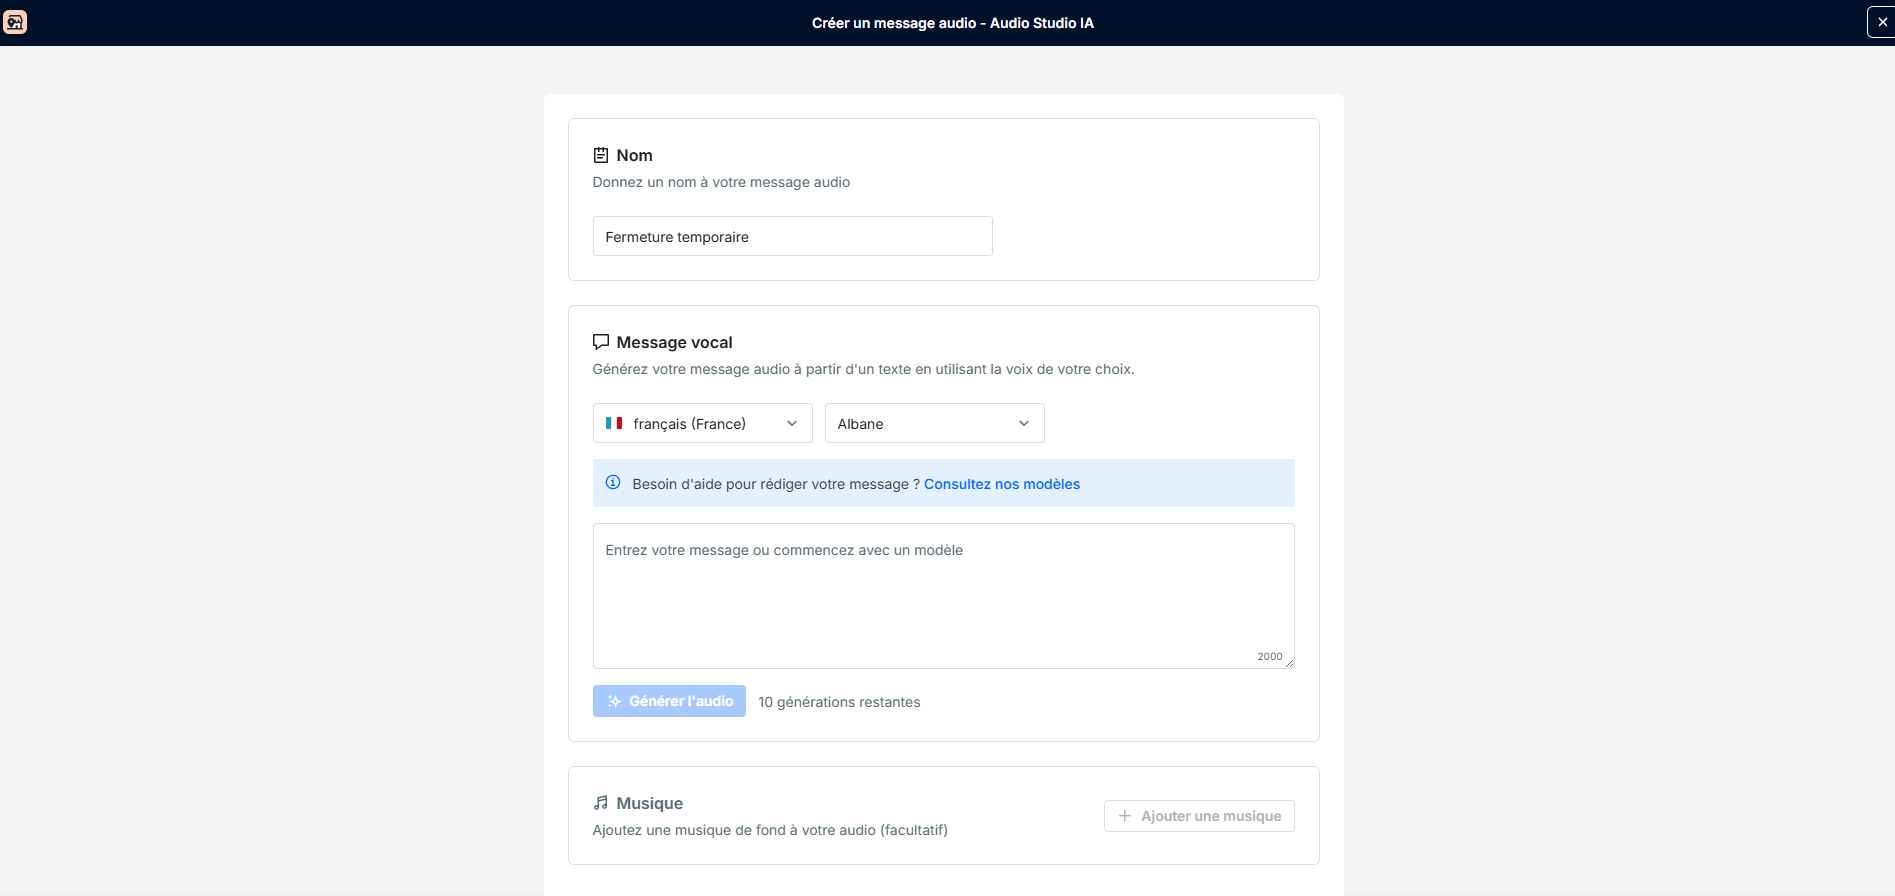This screenshot has height=896, width=1895.
Task: Close the Audio Studio IA dialog
Action: coord(1881,22)
